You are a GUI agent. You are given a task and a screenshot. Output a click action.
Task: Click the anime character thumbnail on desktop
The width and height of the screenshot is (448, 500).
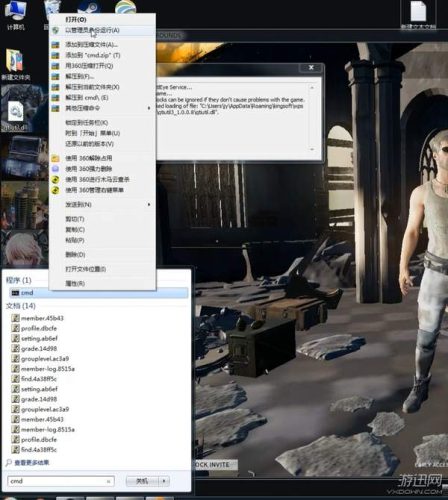click(x=25, y=248)
